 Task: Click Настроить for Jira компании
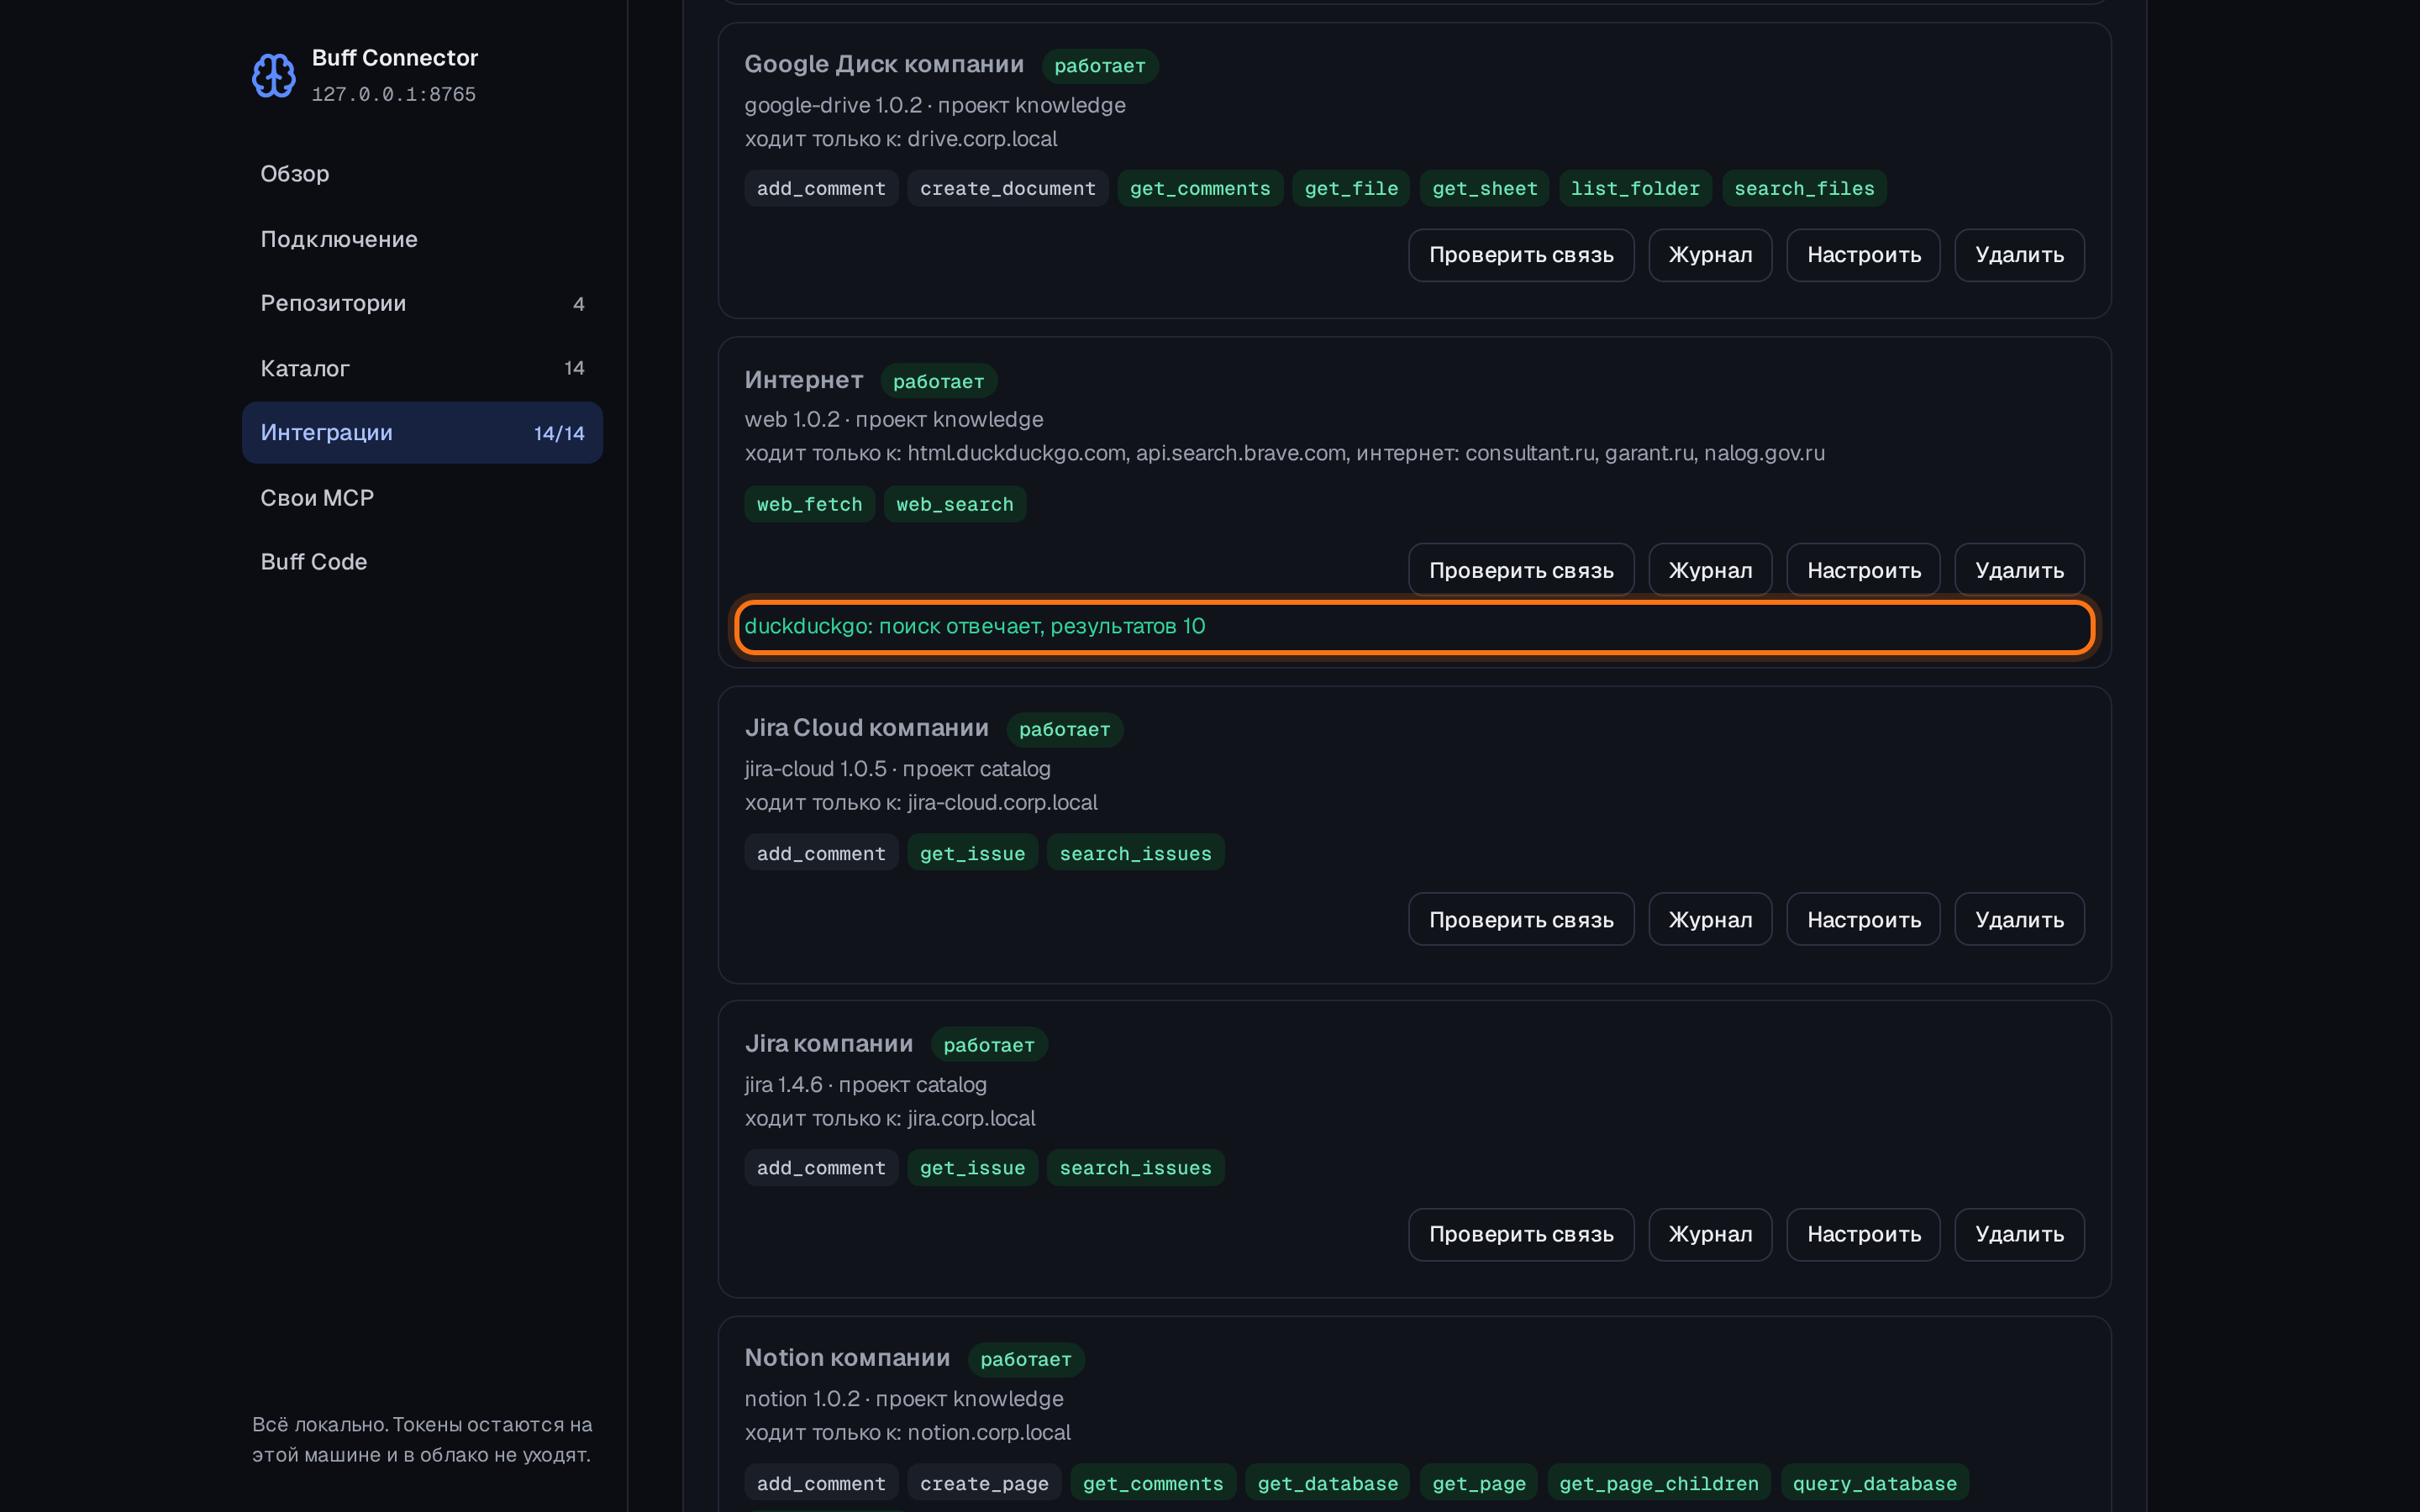pos(1863,1234)
